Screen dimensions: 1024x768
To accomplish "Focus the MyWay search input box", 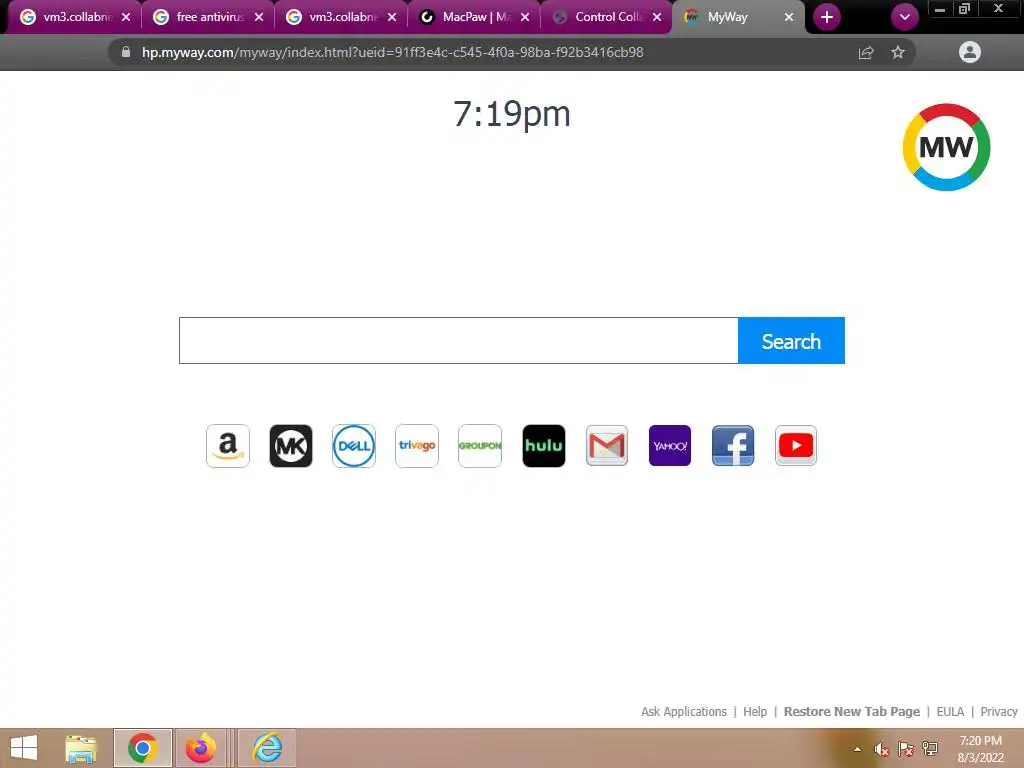I will 458,341.
